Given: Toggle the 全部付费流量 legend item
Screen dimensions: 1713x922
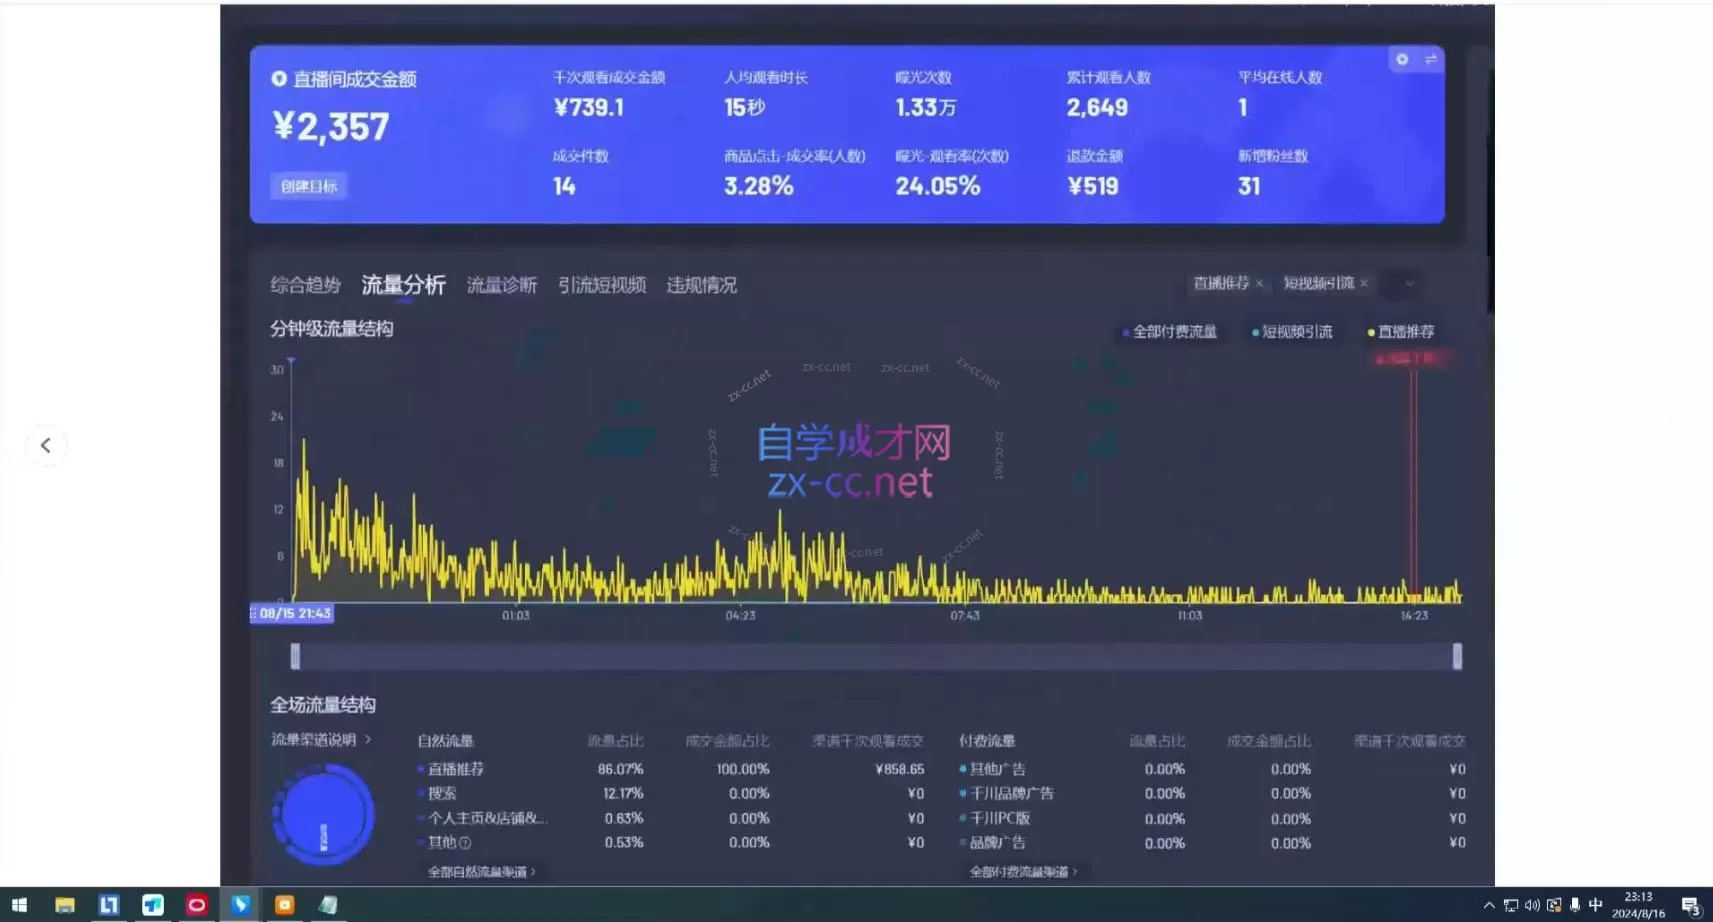Looking at the screenshot, I should pyautogui.click(x=1170, y=332).
